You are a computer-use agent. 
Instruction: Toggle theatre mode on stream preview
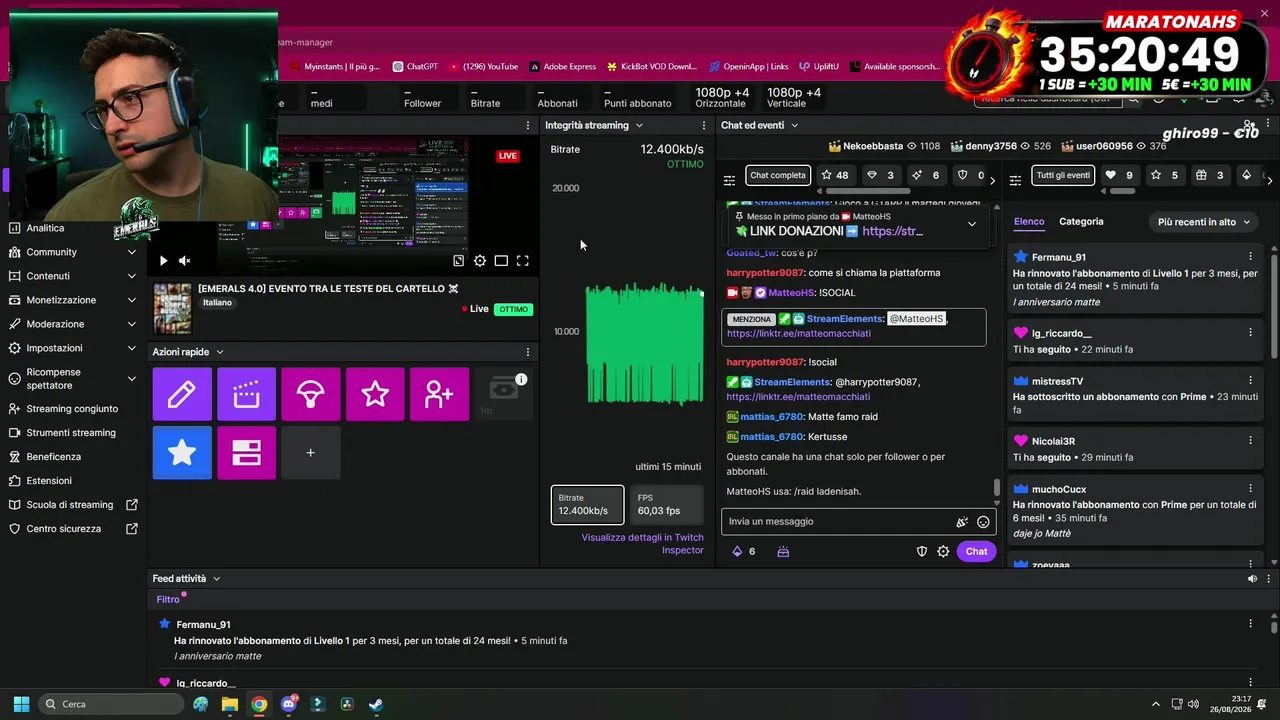click(501, 261)
